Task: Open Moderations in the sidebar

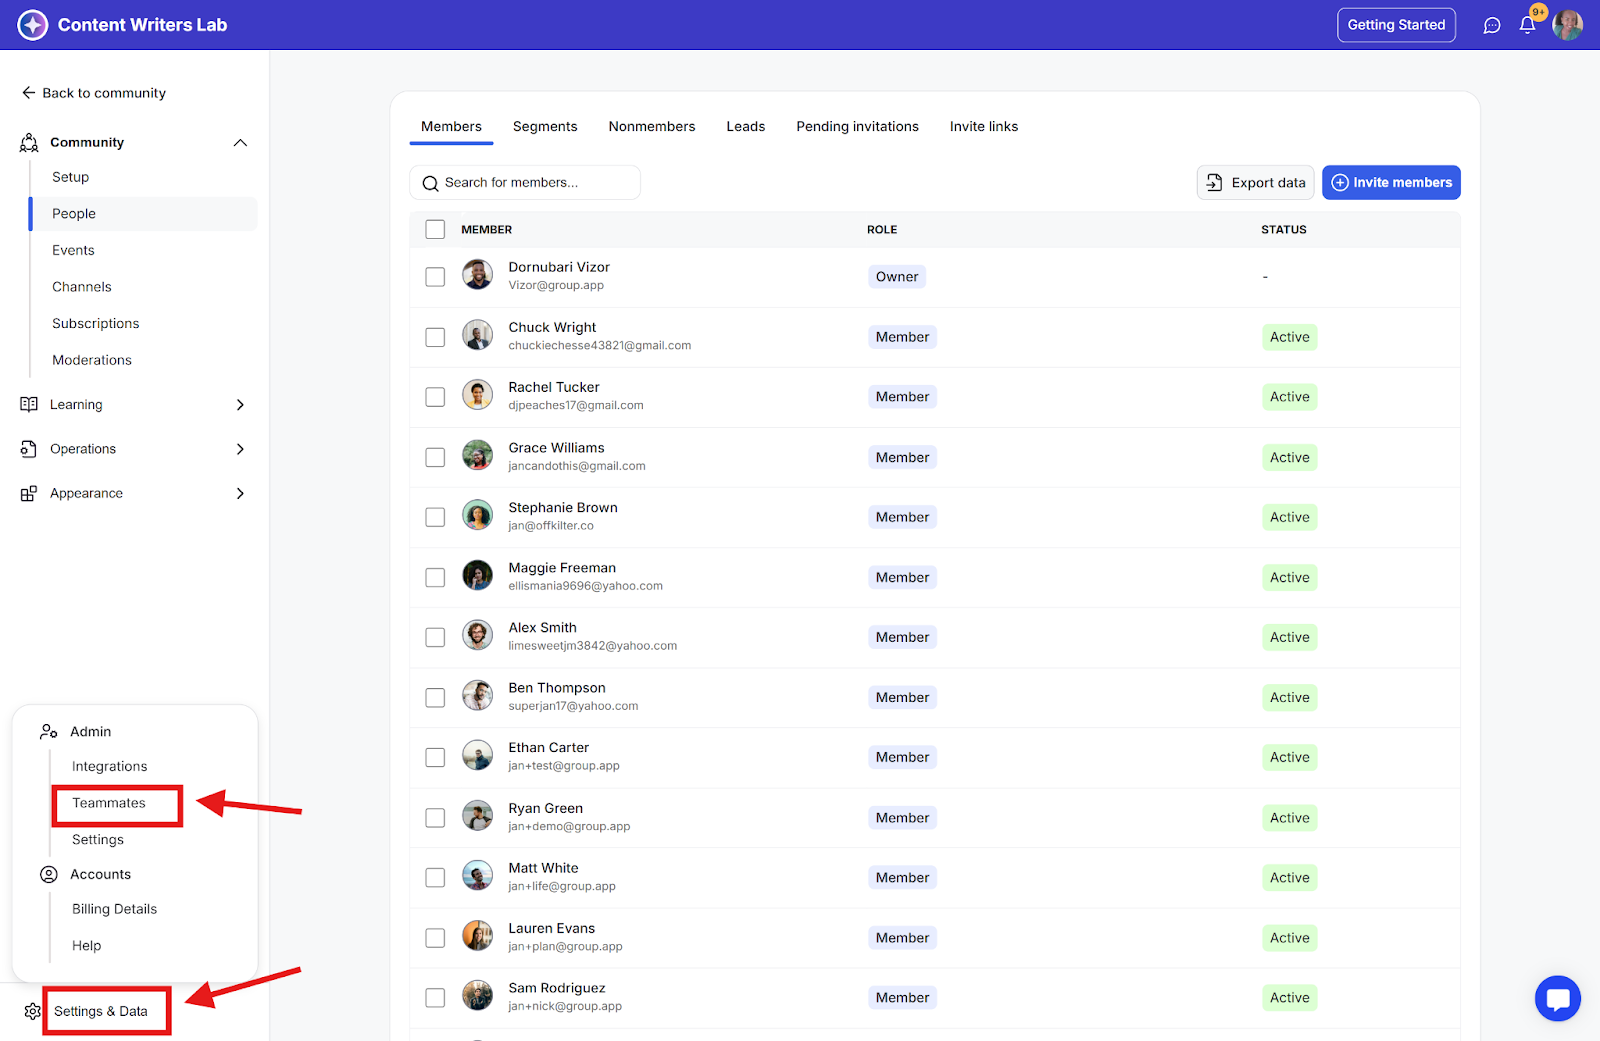Action: (92, 360)
